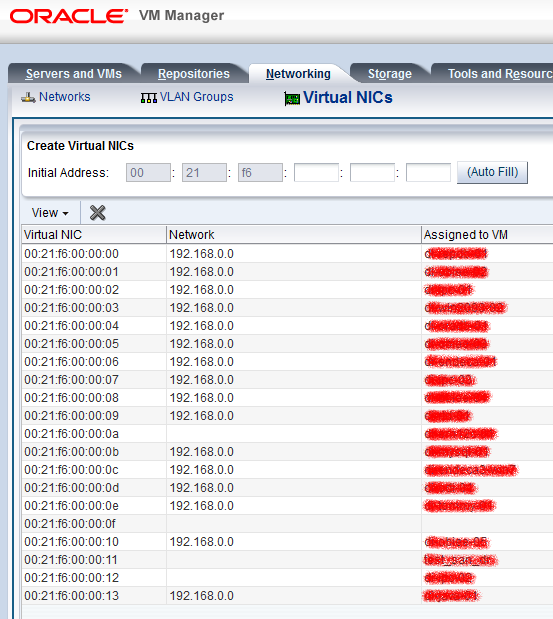Switch to Servers and VMs tab

tap(74, 74)
